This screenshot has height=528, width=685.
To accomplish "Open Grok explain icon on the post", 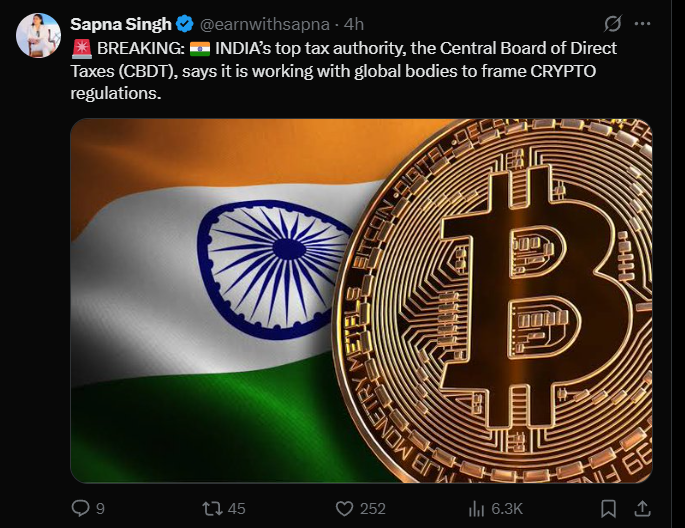I will point(612,23).
